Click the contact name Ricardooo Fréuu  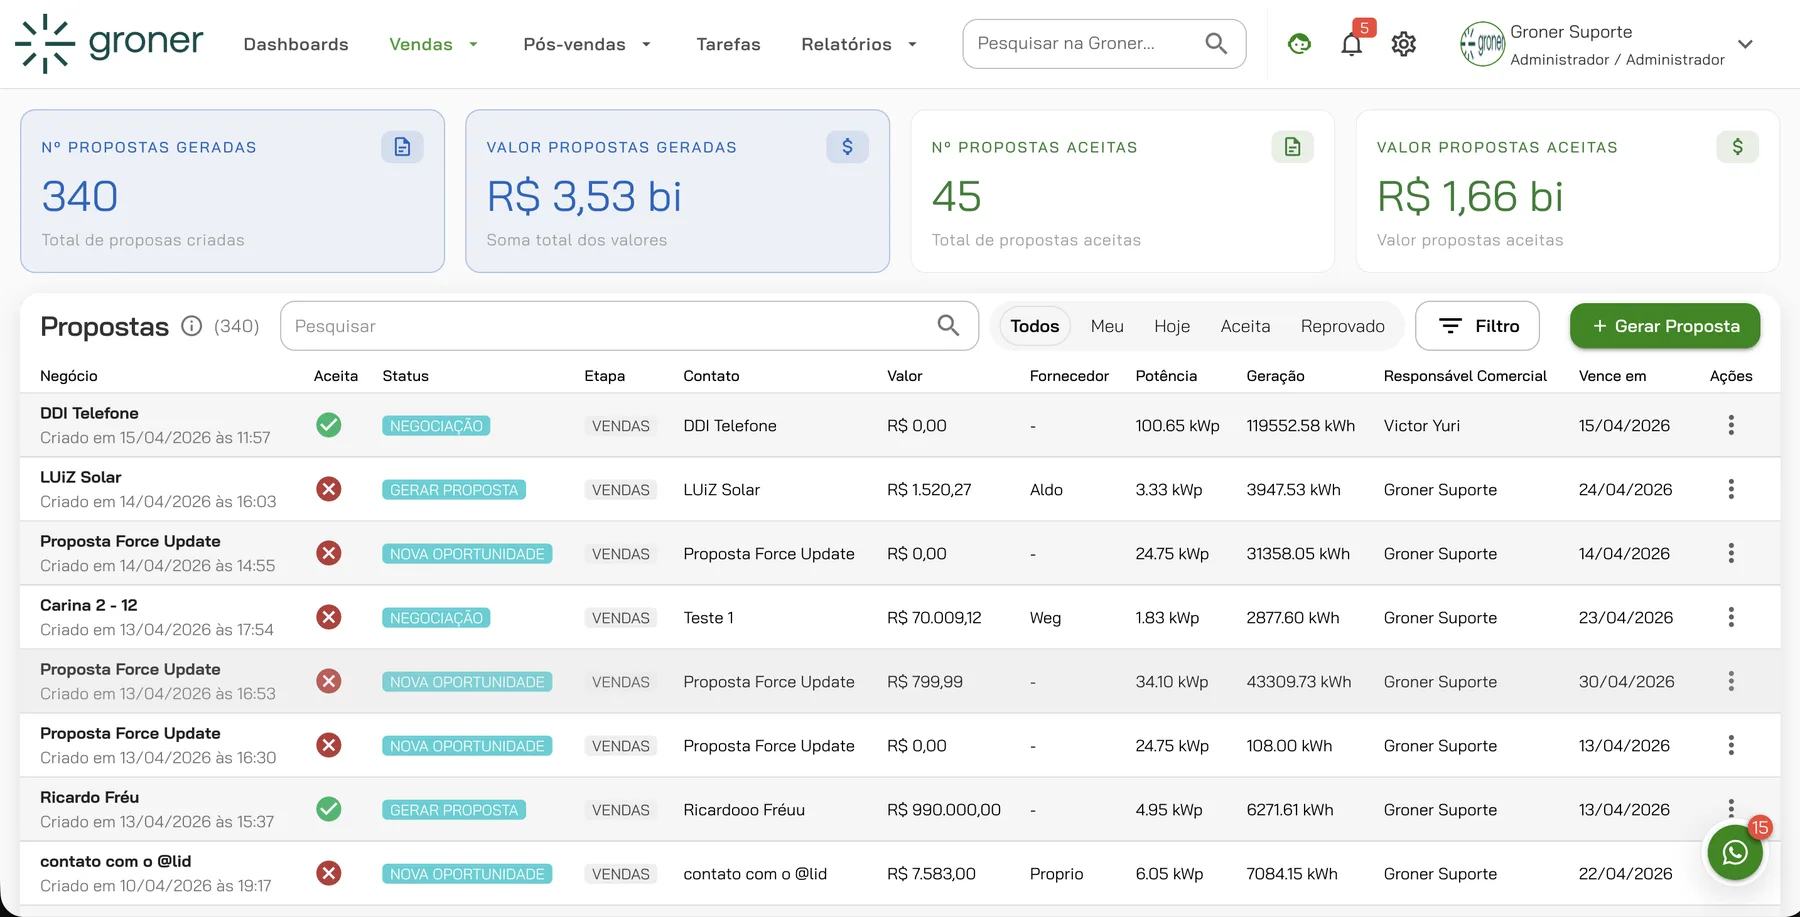click(x=744, y=810)
